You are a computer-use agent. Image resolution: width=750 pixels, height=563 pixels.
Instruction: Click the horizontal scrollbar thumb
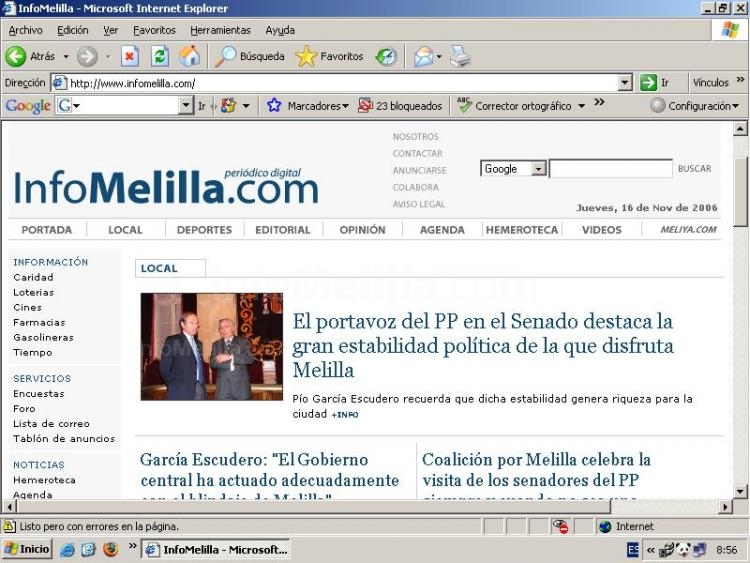click(313, 506)
